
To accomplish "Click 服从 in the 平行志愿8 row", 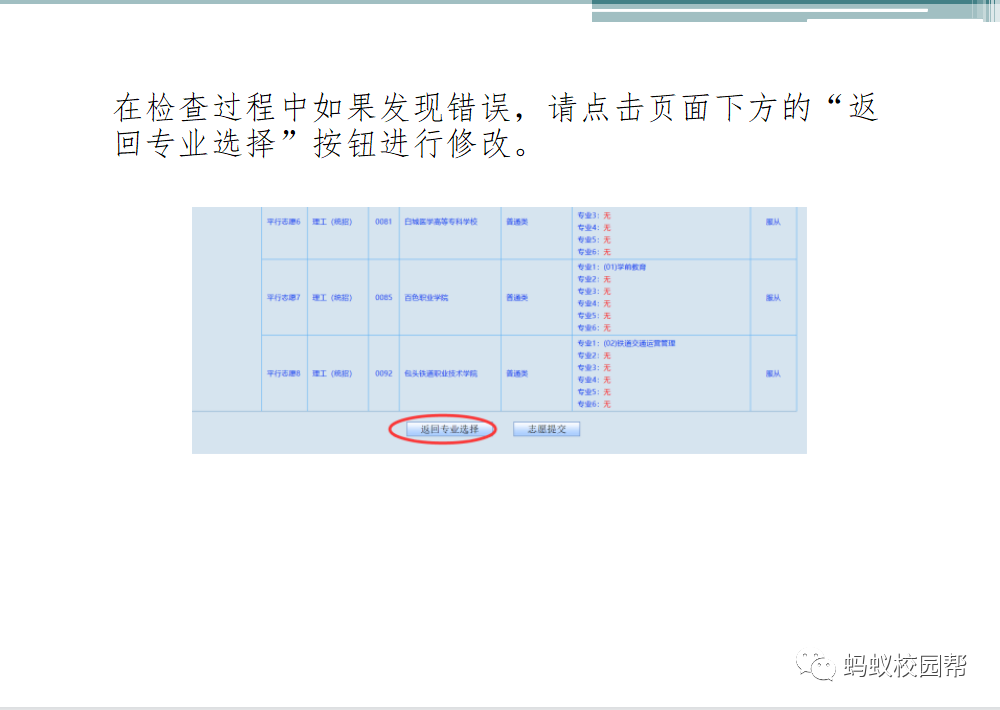I will pyautogui.click(x=772, y=373).
